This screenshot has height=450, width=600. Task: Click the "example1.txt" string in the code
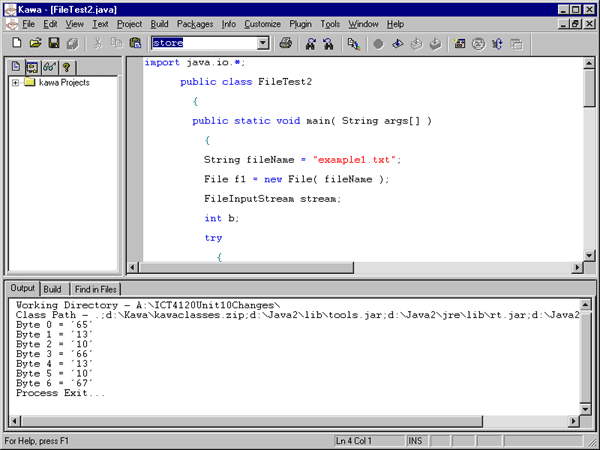coord(354,160)
